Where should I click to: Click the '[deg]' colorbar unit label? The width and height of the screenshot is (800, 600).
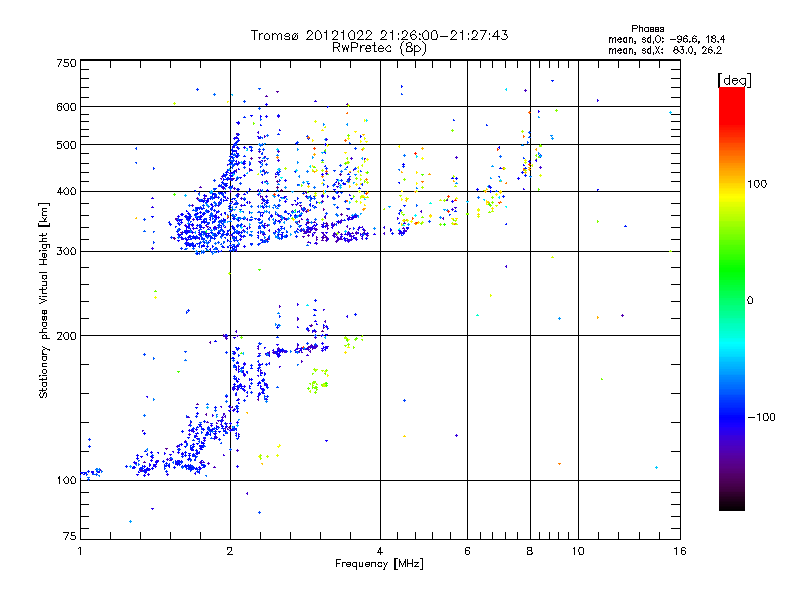click(x=734, y=80)
